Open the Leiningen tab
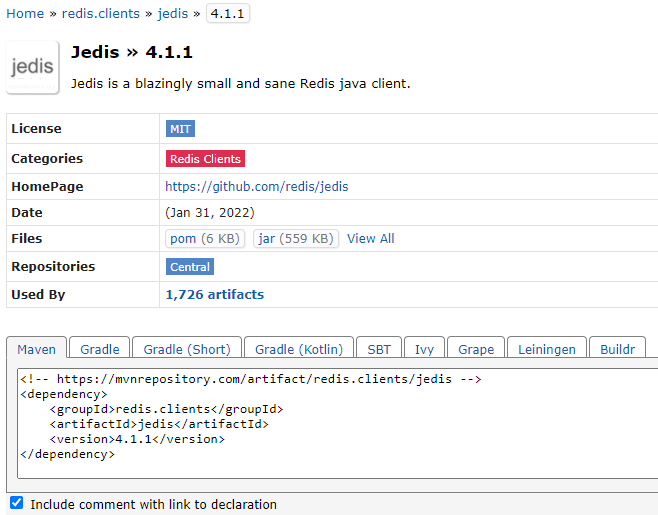Viewport: 658px width, 515px height. (547, 349)
